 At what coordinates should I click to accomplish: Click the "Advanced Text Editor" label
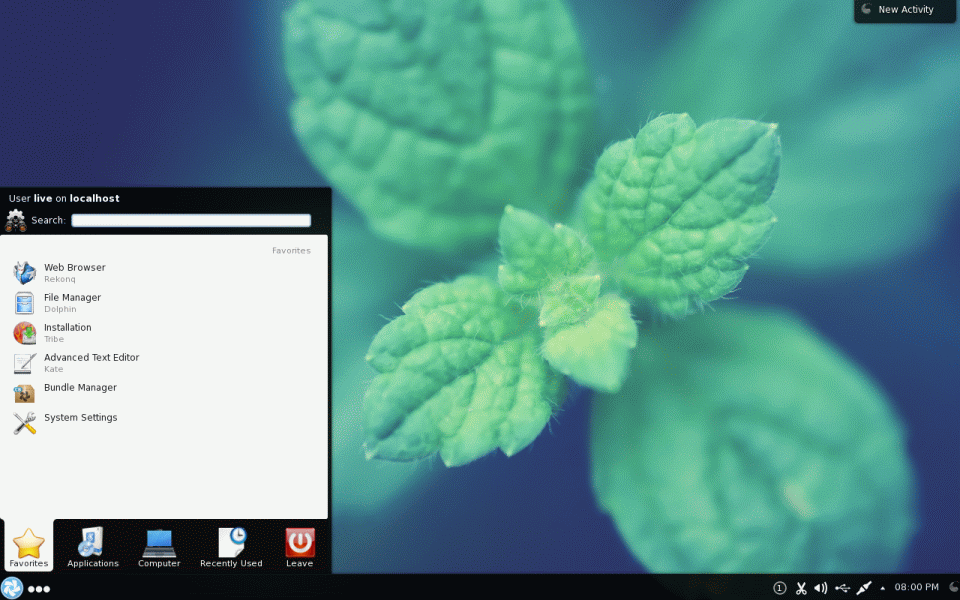pos(92,358)
